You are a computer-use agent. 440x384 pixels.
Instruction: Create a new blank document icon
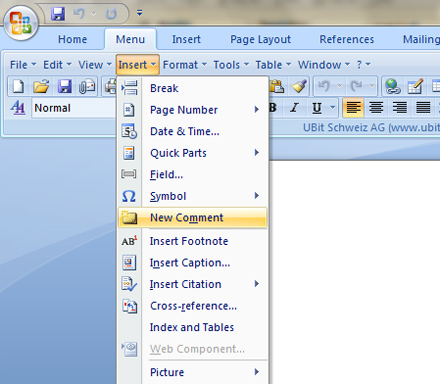[18, 86]
